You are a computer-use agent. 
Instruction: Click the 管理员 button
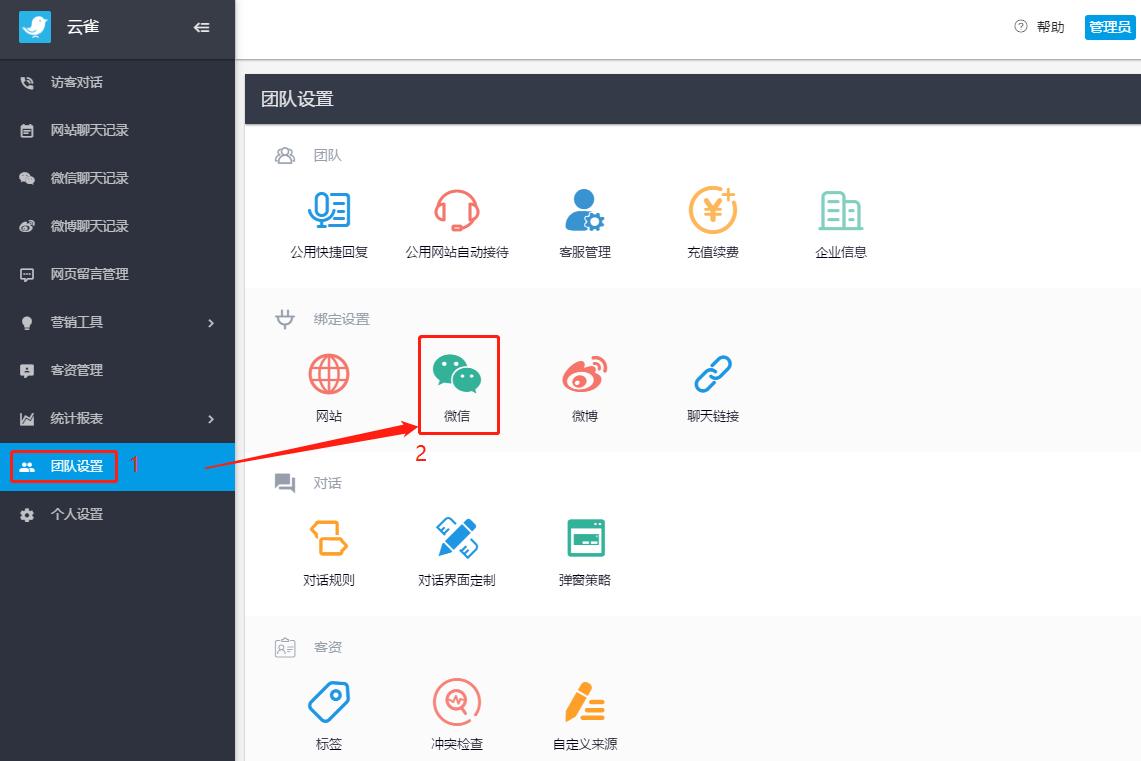click(1110, 27)
